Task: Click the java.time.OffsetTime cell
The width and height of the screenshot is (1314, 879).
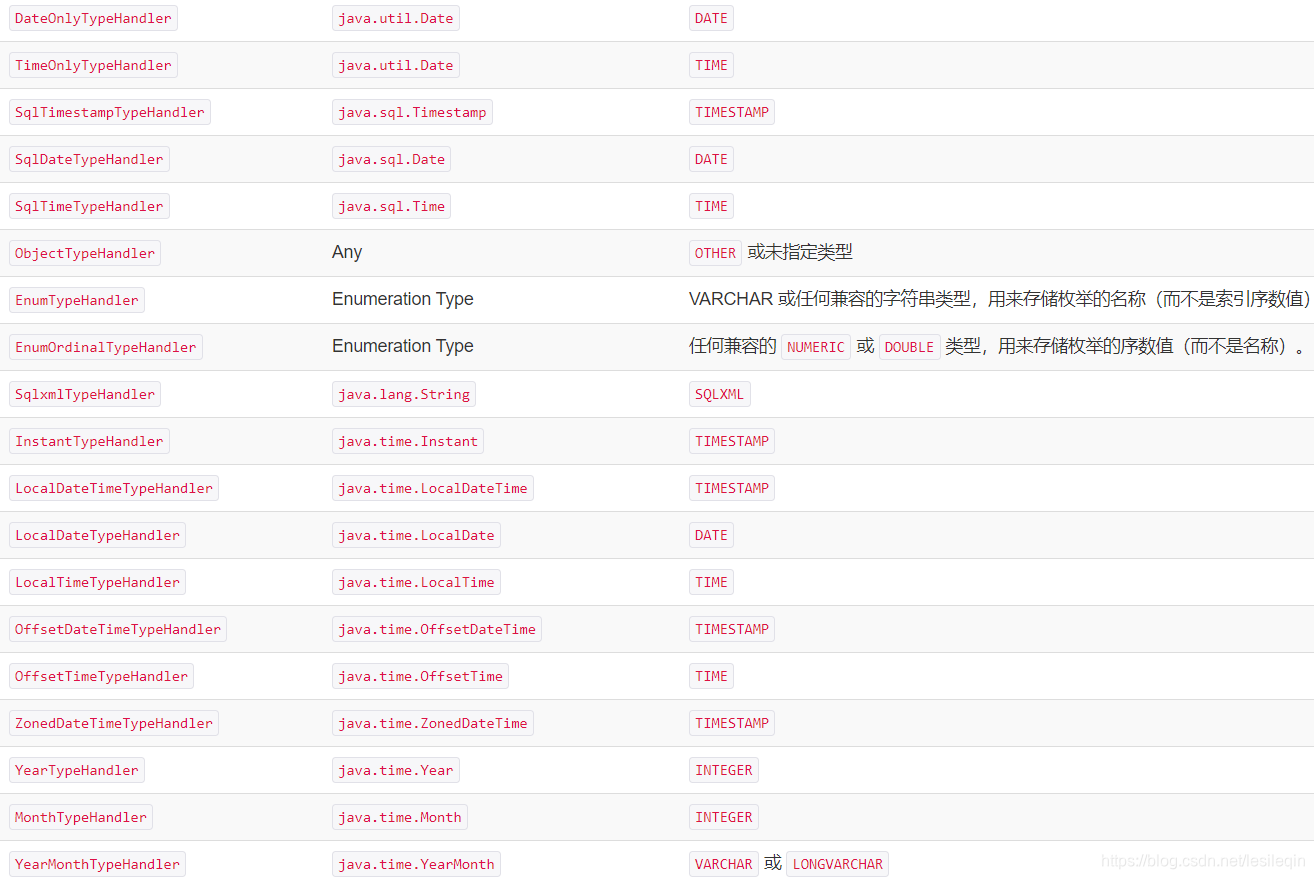Action: pos(420,676)
